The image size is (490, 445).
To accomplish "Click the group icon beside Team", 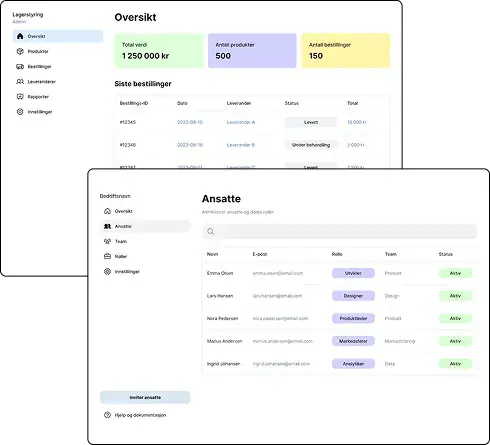I will 107,241.
